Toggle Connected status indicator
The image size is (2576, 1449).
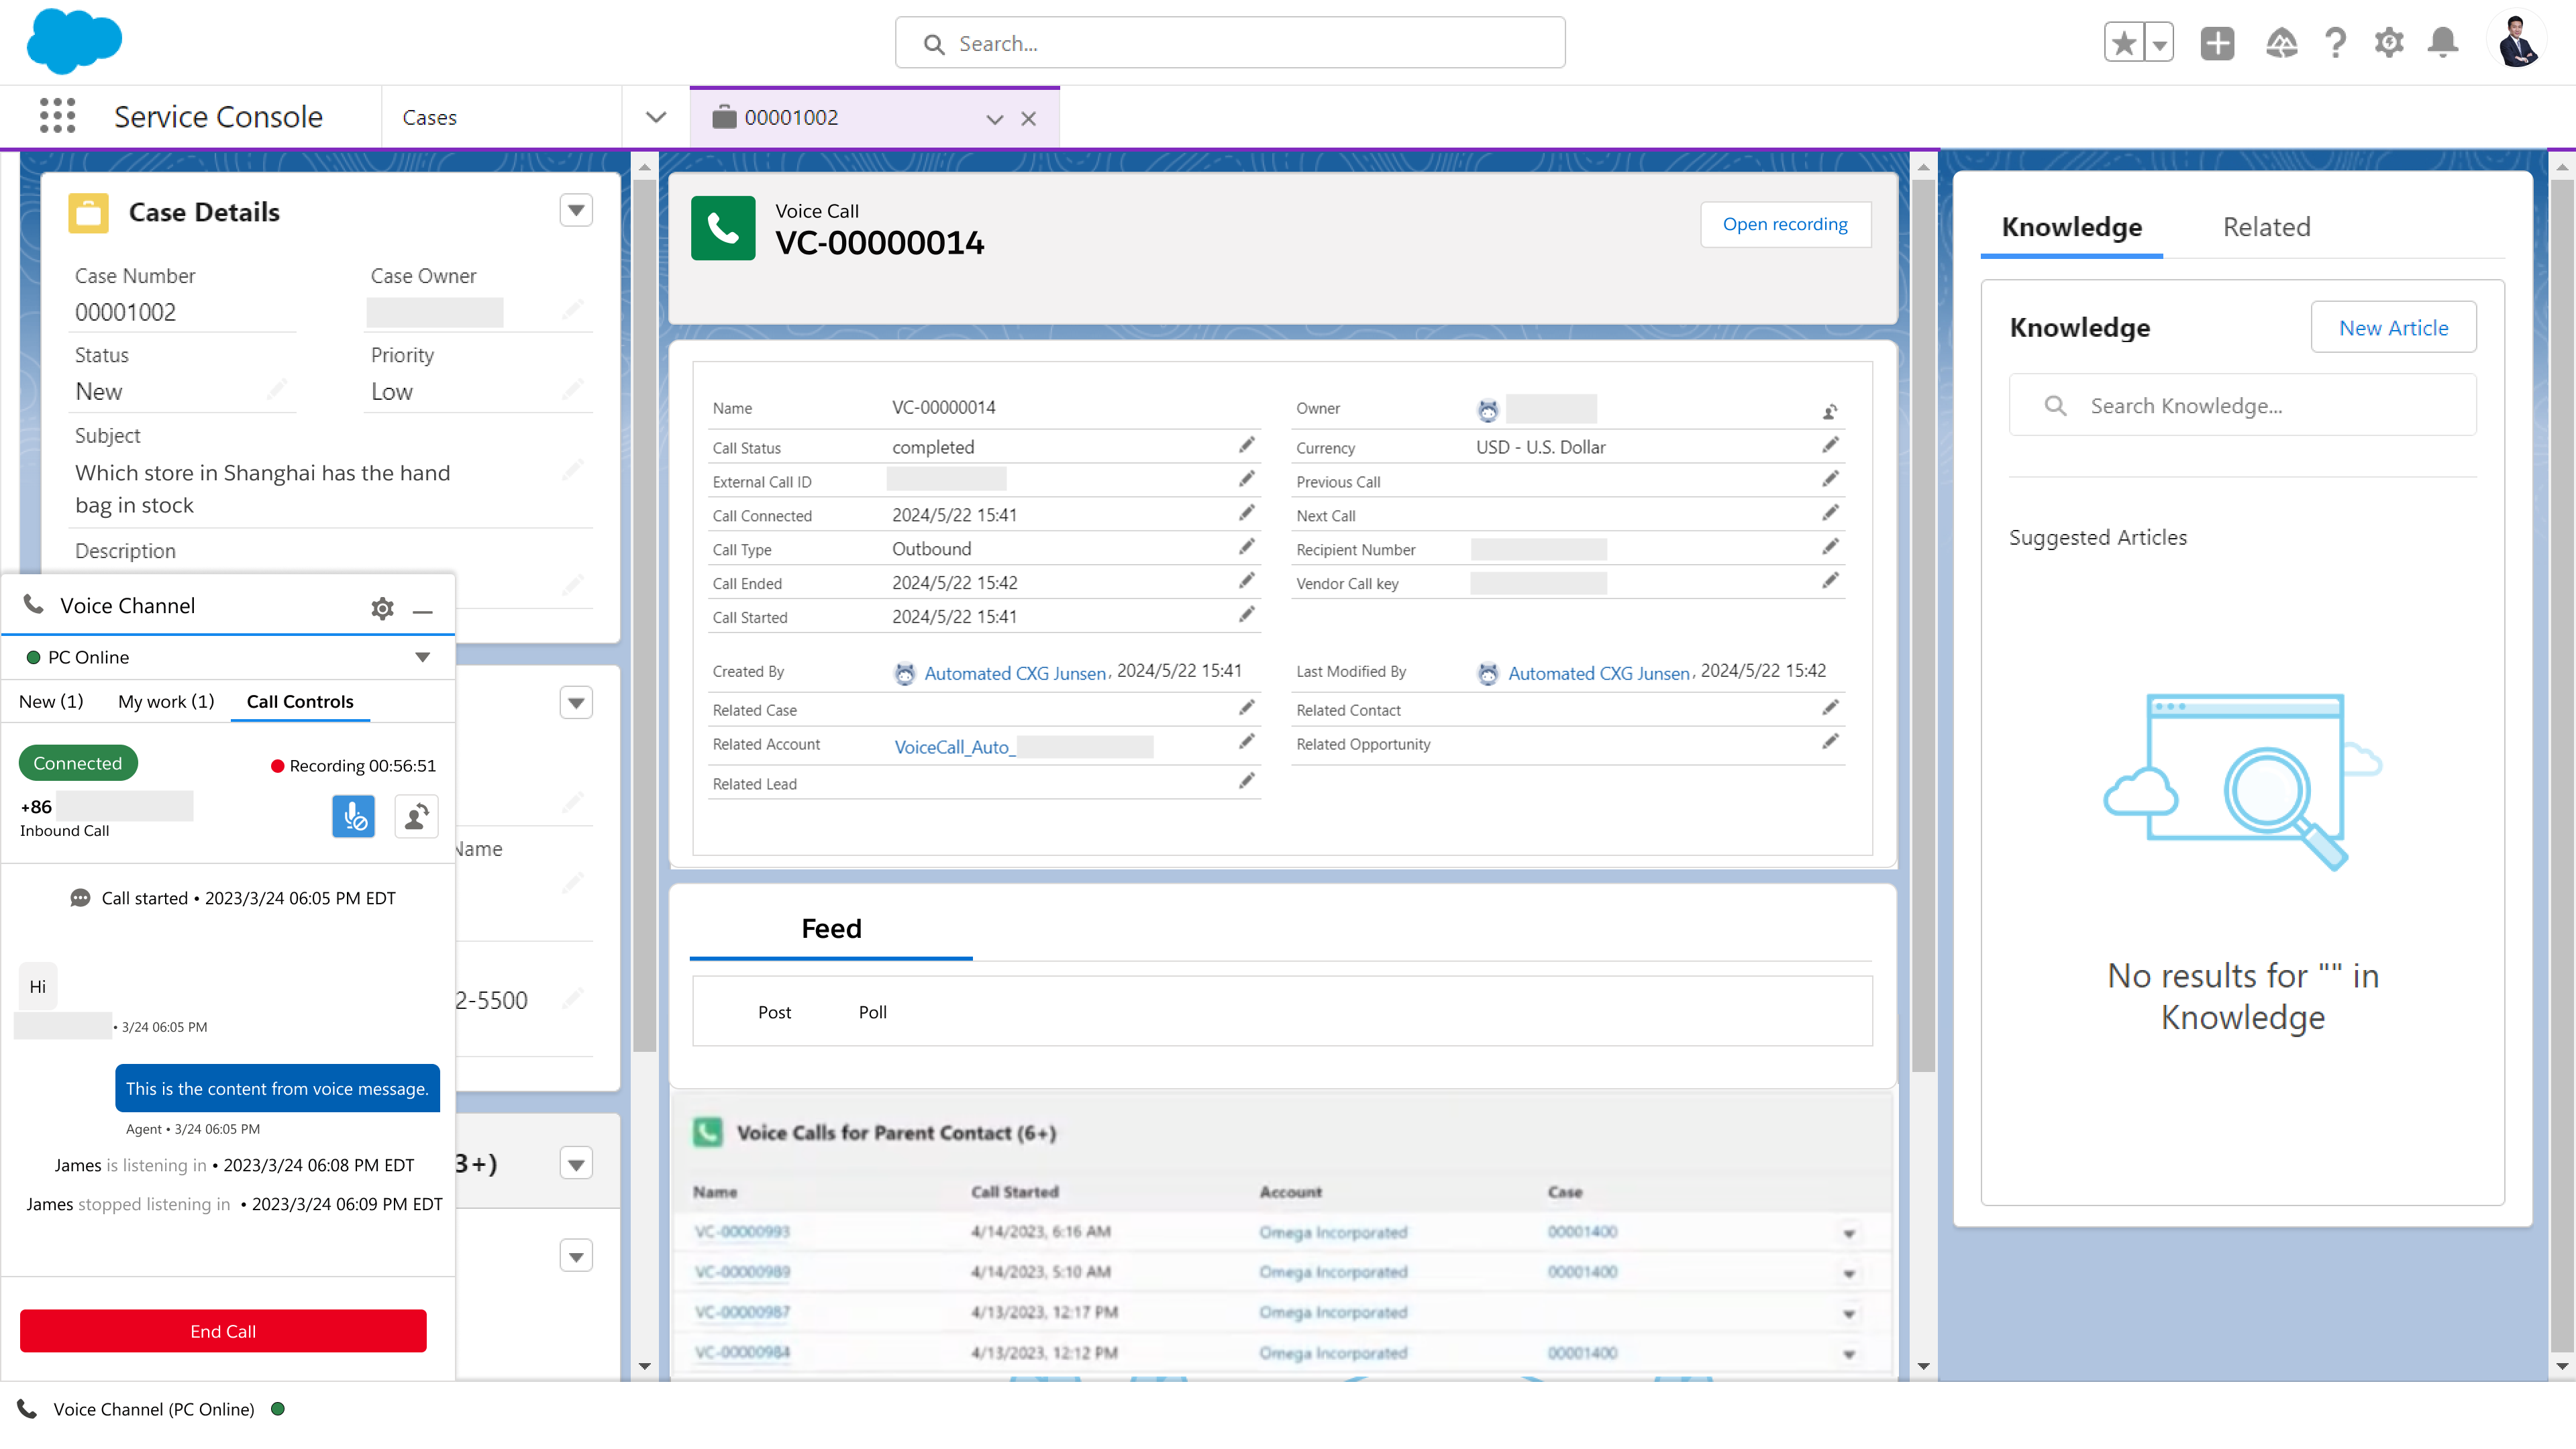click(x=76, y=763)
